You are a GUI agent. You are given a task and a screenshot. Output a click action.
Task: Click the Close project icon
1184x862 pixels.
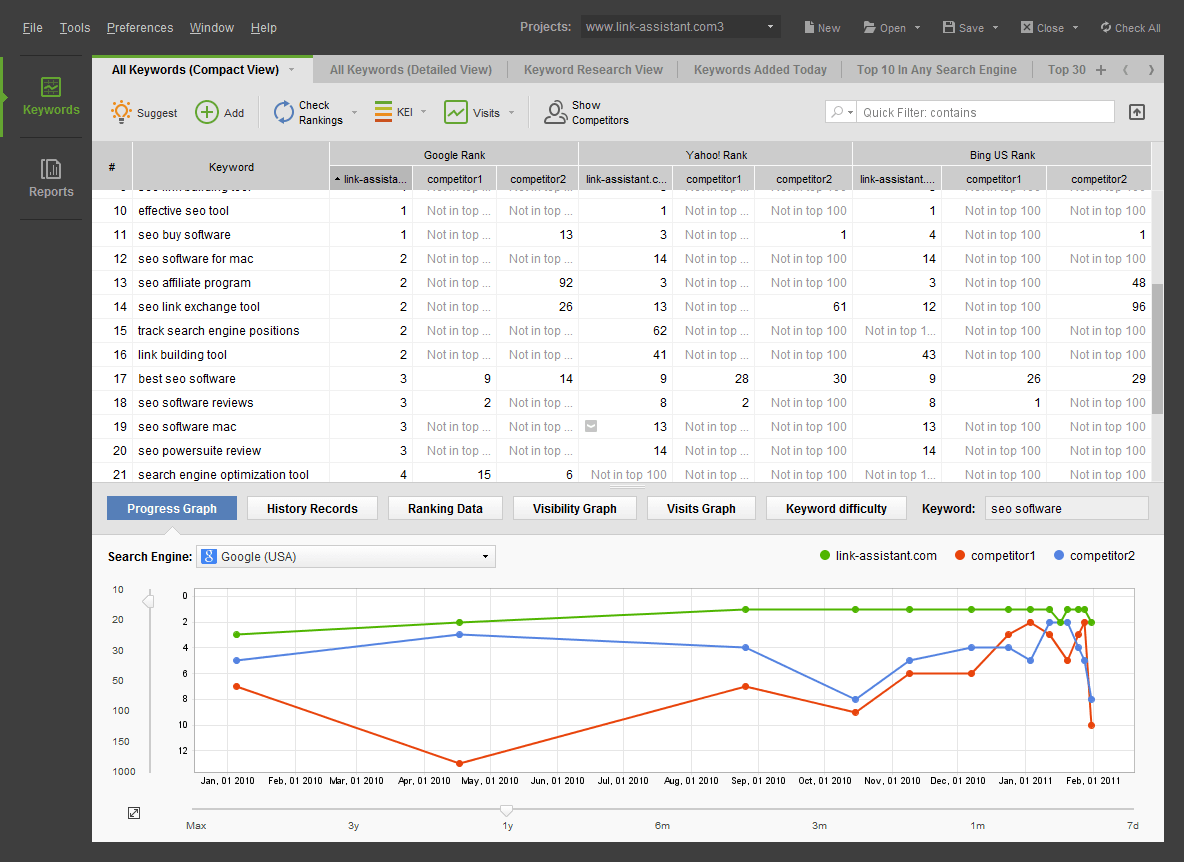[x=1027, y=27]
